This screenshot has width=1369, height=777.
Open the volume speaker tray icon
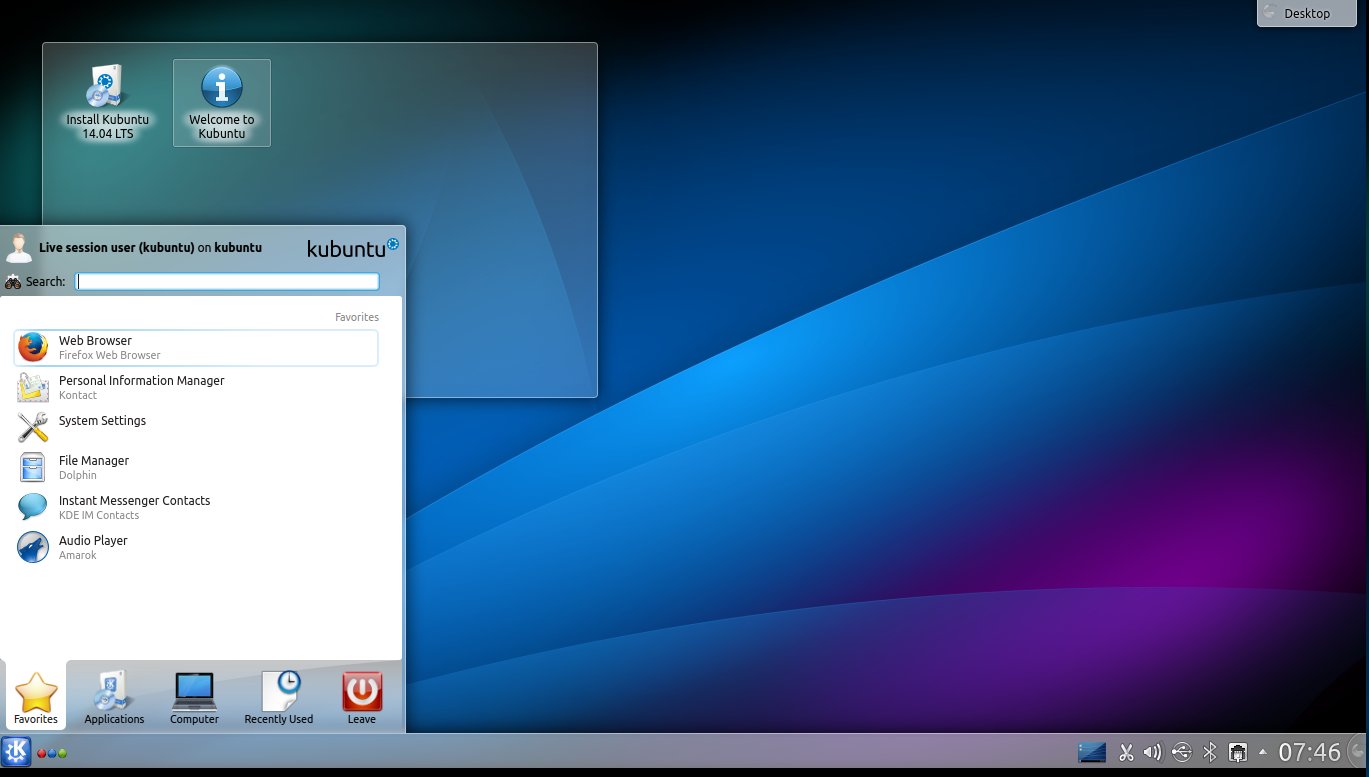click(x=1153, y=752)
